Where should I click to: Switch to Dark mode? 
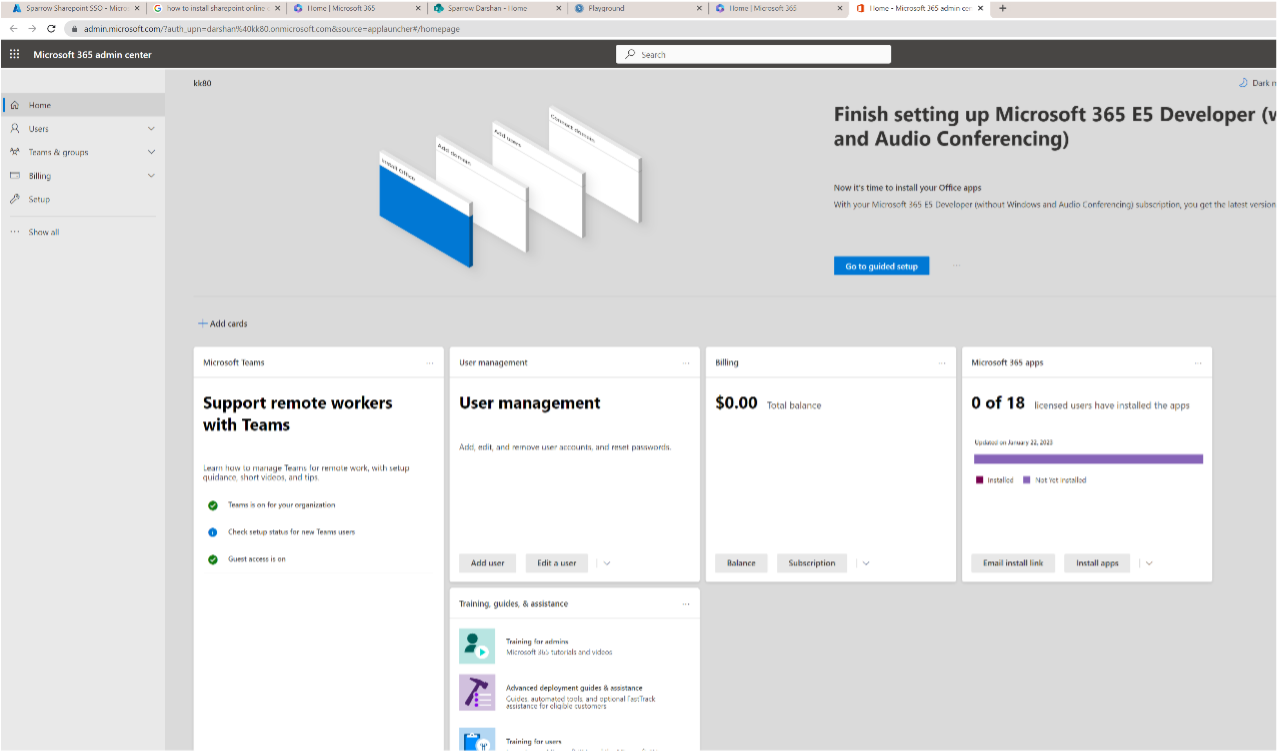[x=1258, y=82]
